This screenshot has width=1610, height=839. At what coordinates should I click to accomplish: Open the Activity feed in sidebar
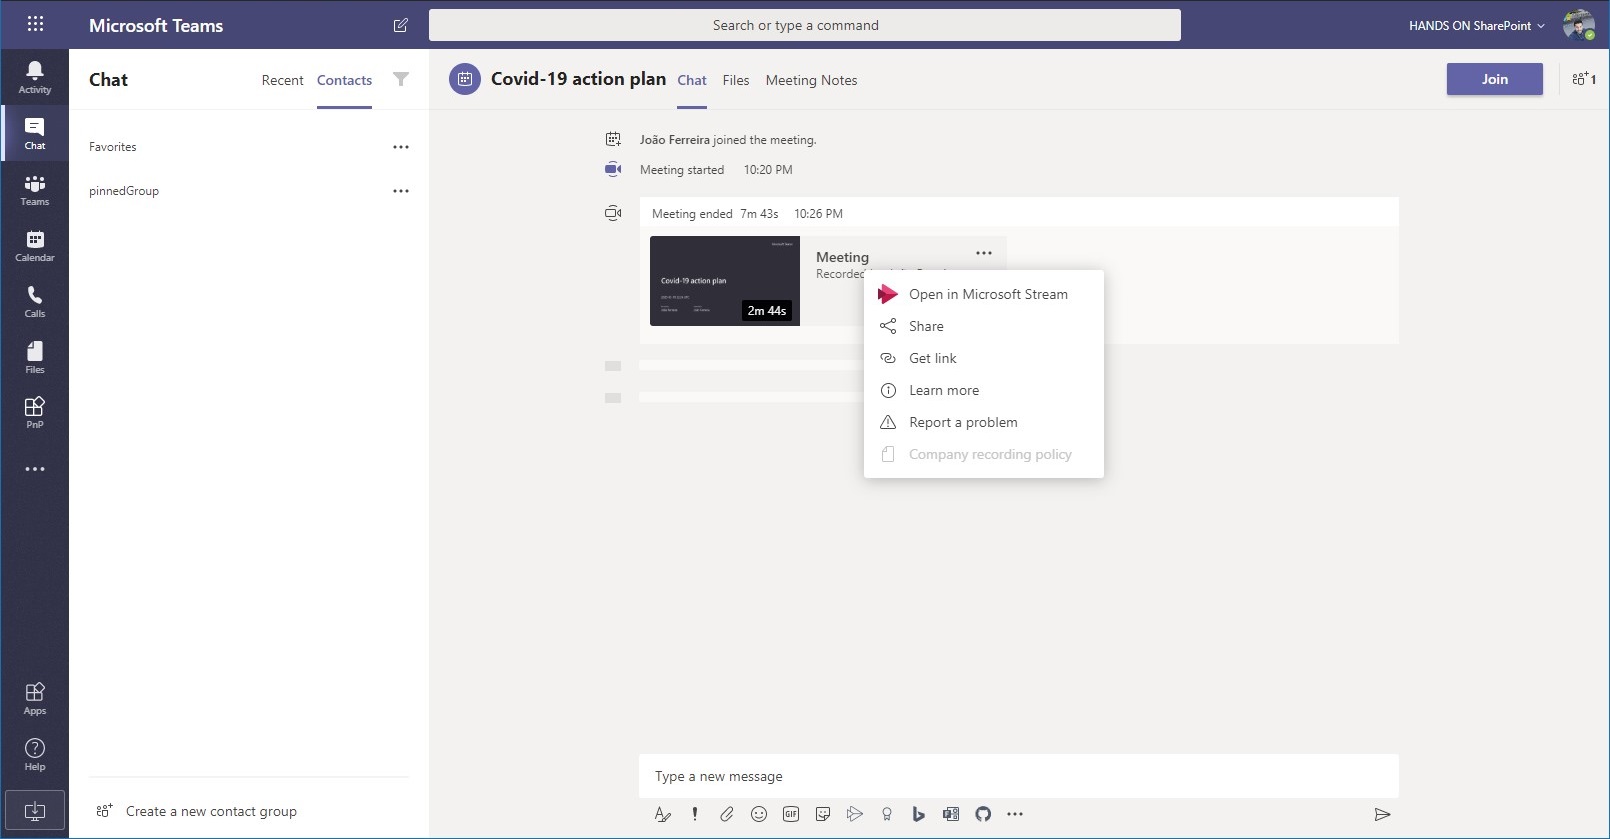[35, 77]
